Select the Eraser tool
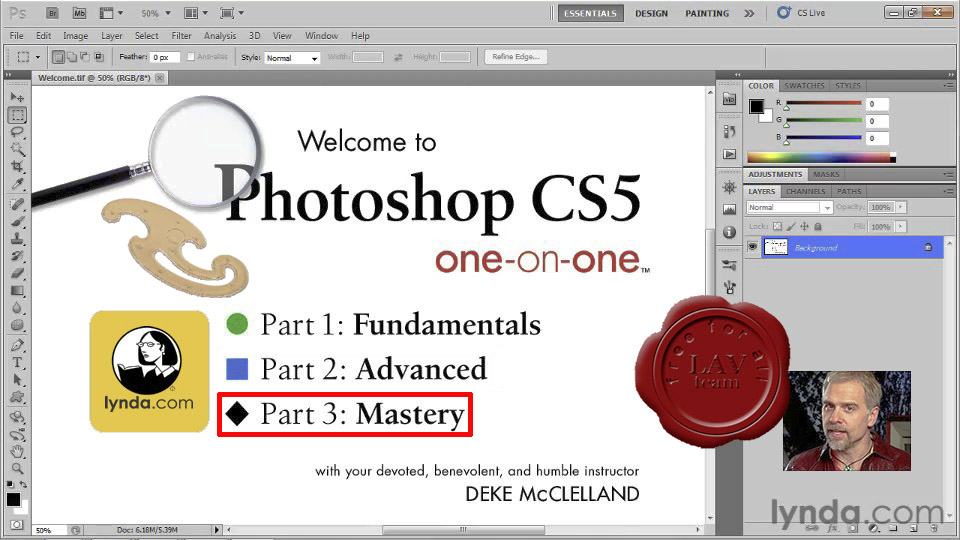The height and width of the screenshot is (540, 960). point(17,273)
